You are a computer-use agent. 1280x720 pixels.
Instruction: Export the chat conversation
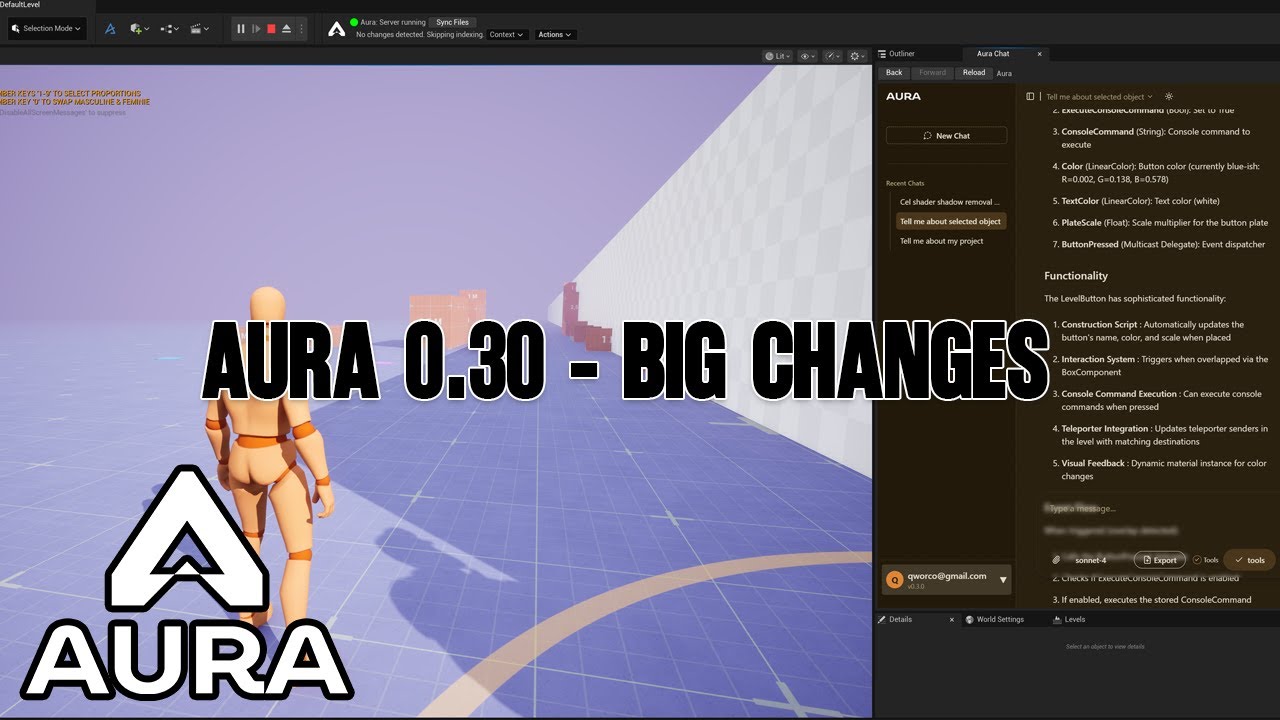pos(1160,560)
